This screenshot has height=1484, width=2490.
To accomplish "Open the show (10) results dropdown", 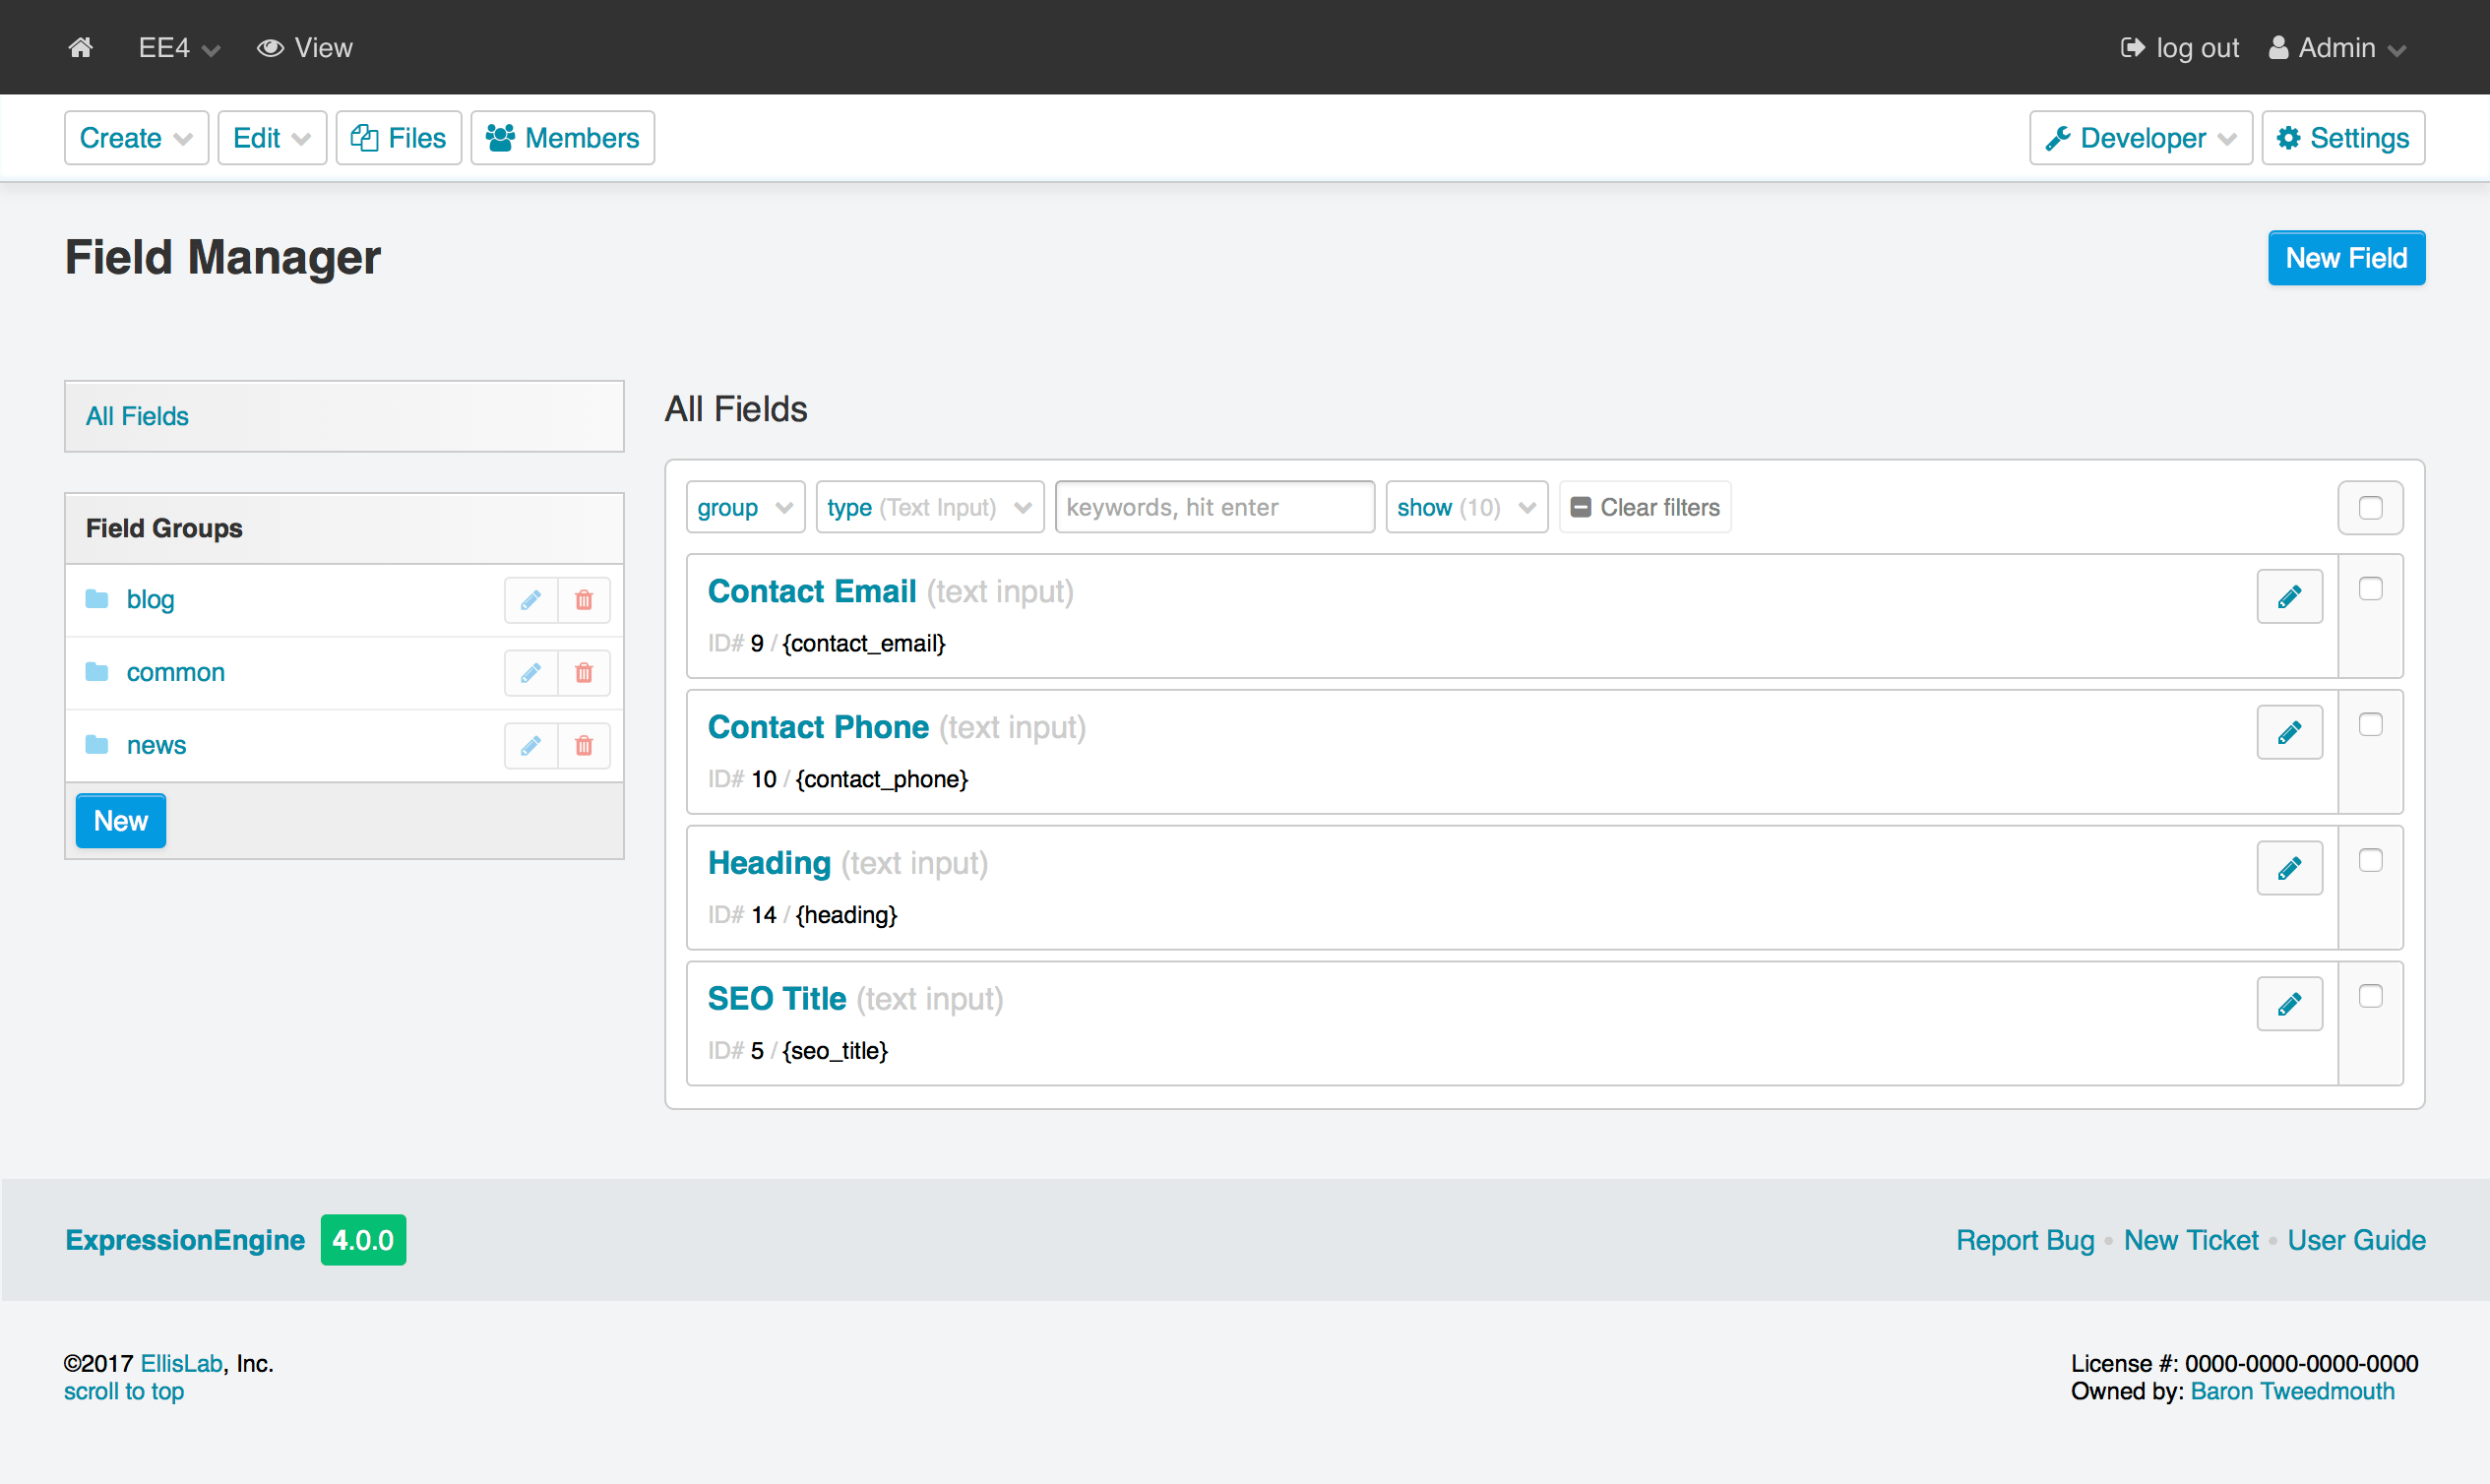I will click(1465, 507).
